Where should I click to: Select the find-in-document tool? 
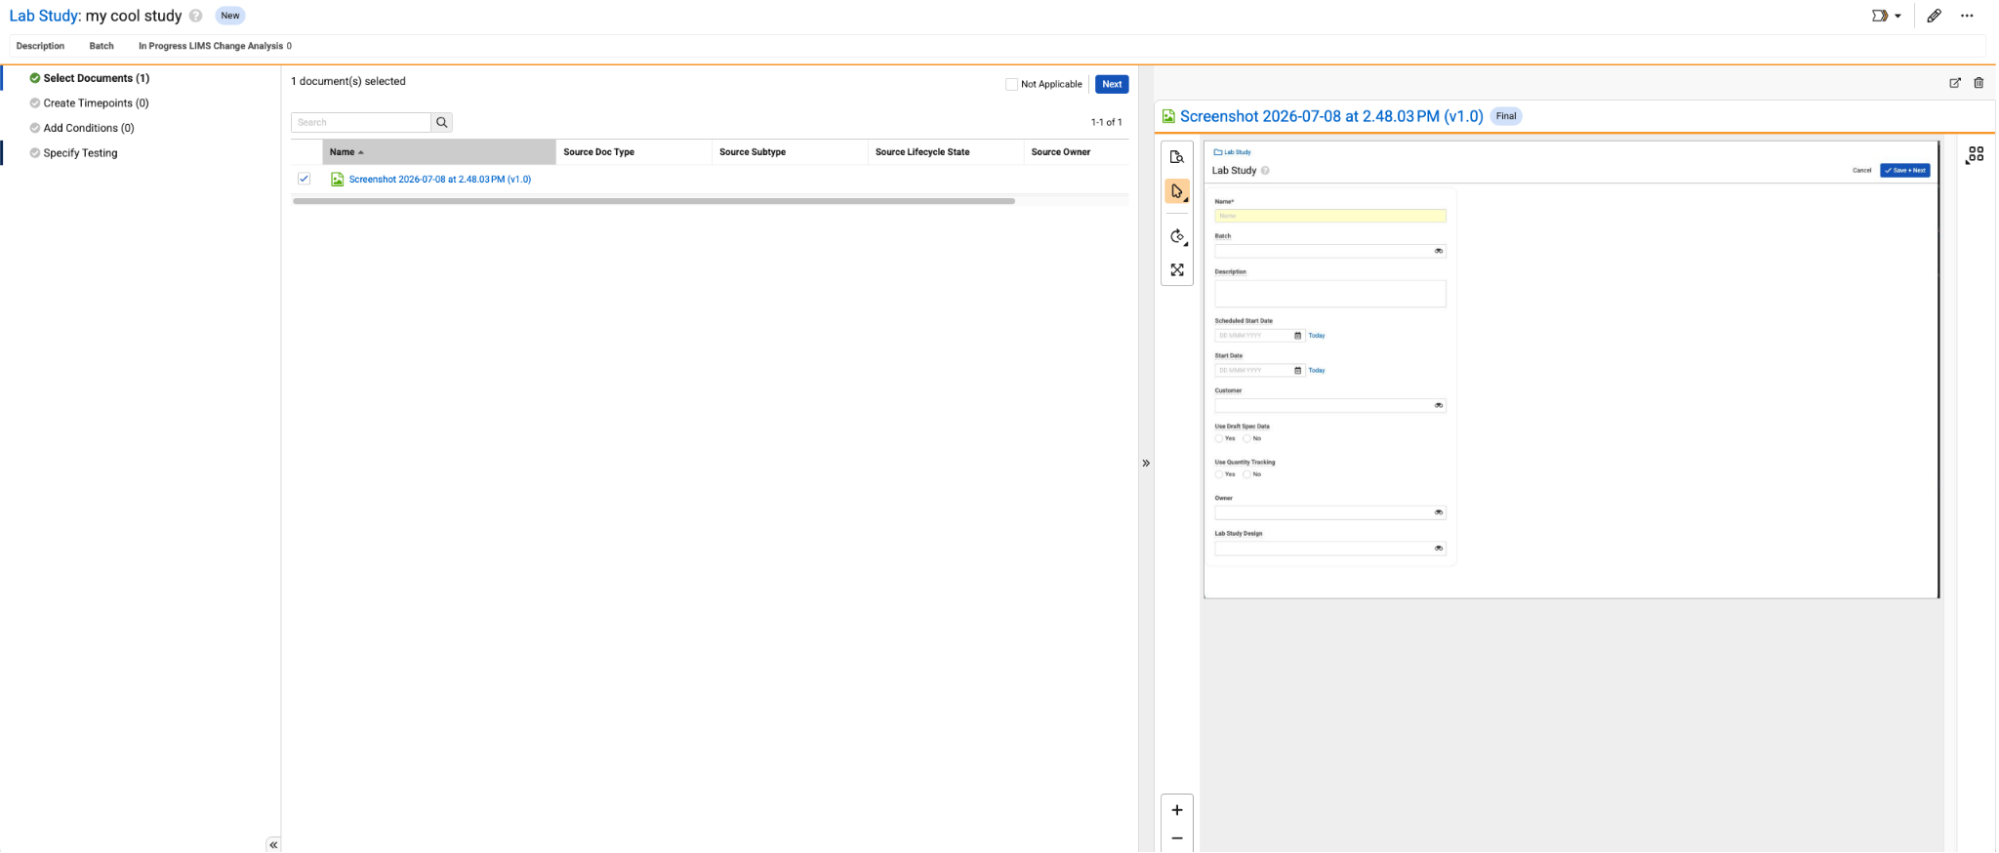(x=1177, y=157)
